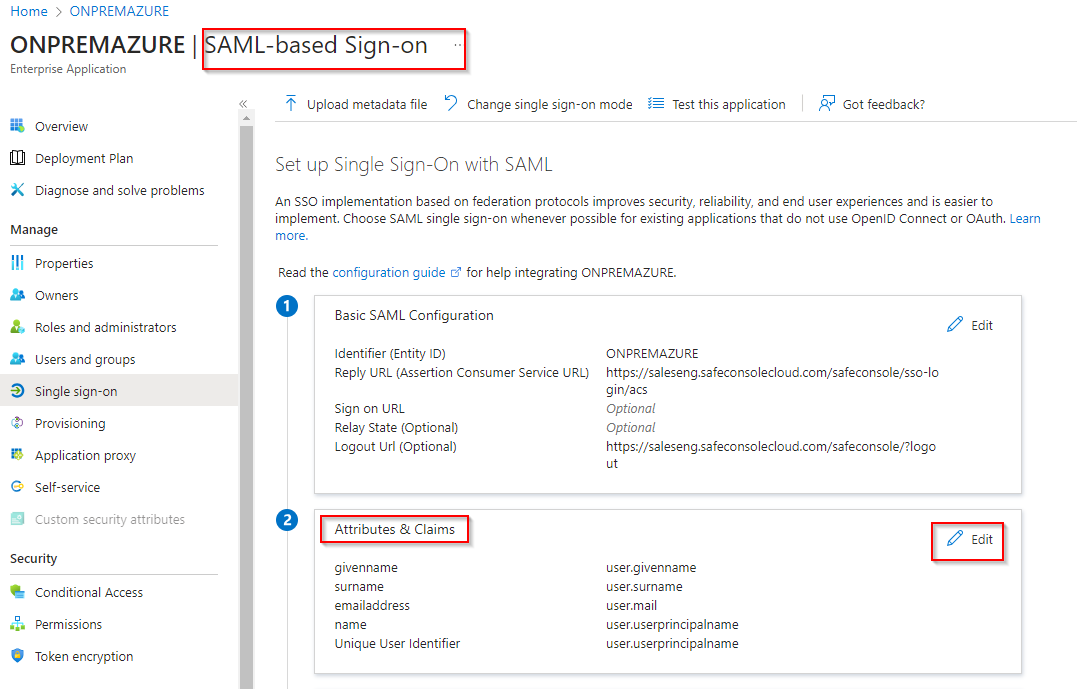This screenshot has height=689, width=1077.
Task: Click the sidebar scrollbar up arrow
Action: [246, 118]
